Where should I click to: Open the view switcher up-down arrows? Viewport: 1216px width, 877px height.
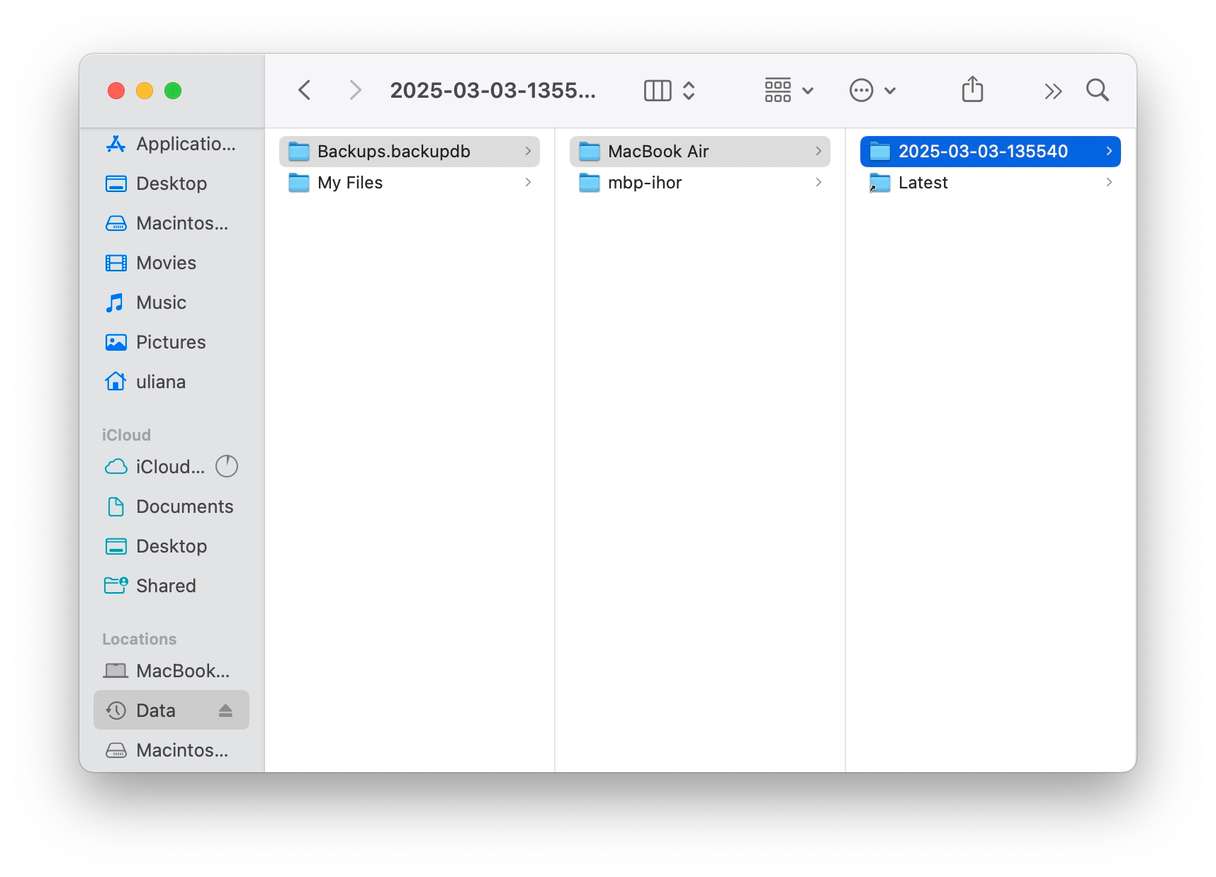[x=689, y=91]
